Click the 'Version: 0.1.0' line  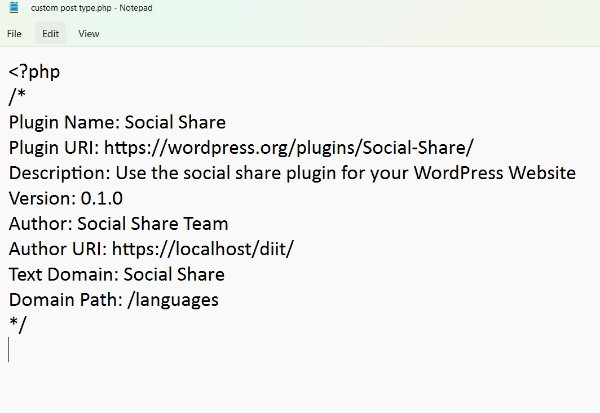[x=66, y=198]
